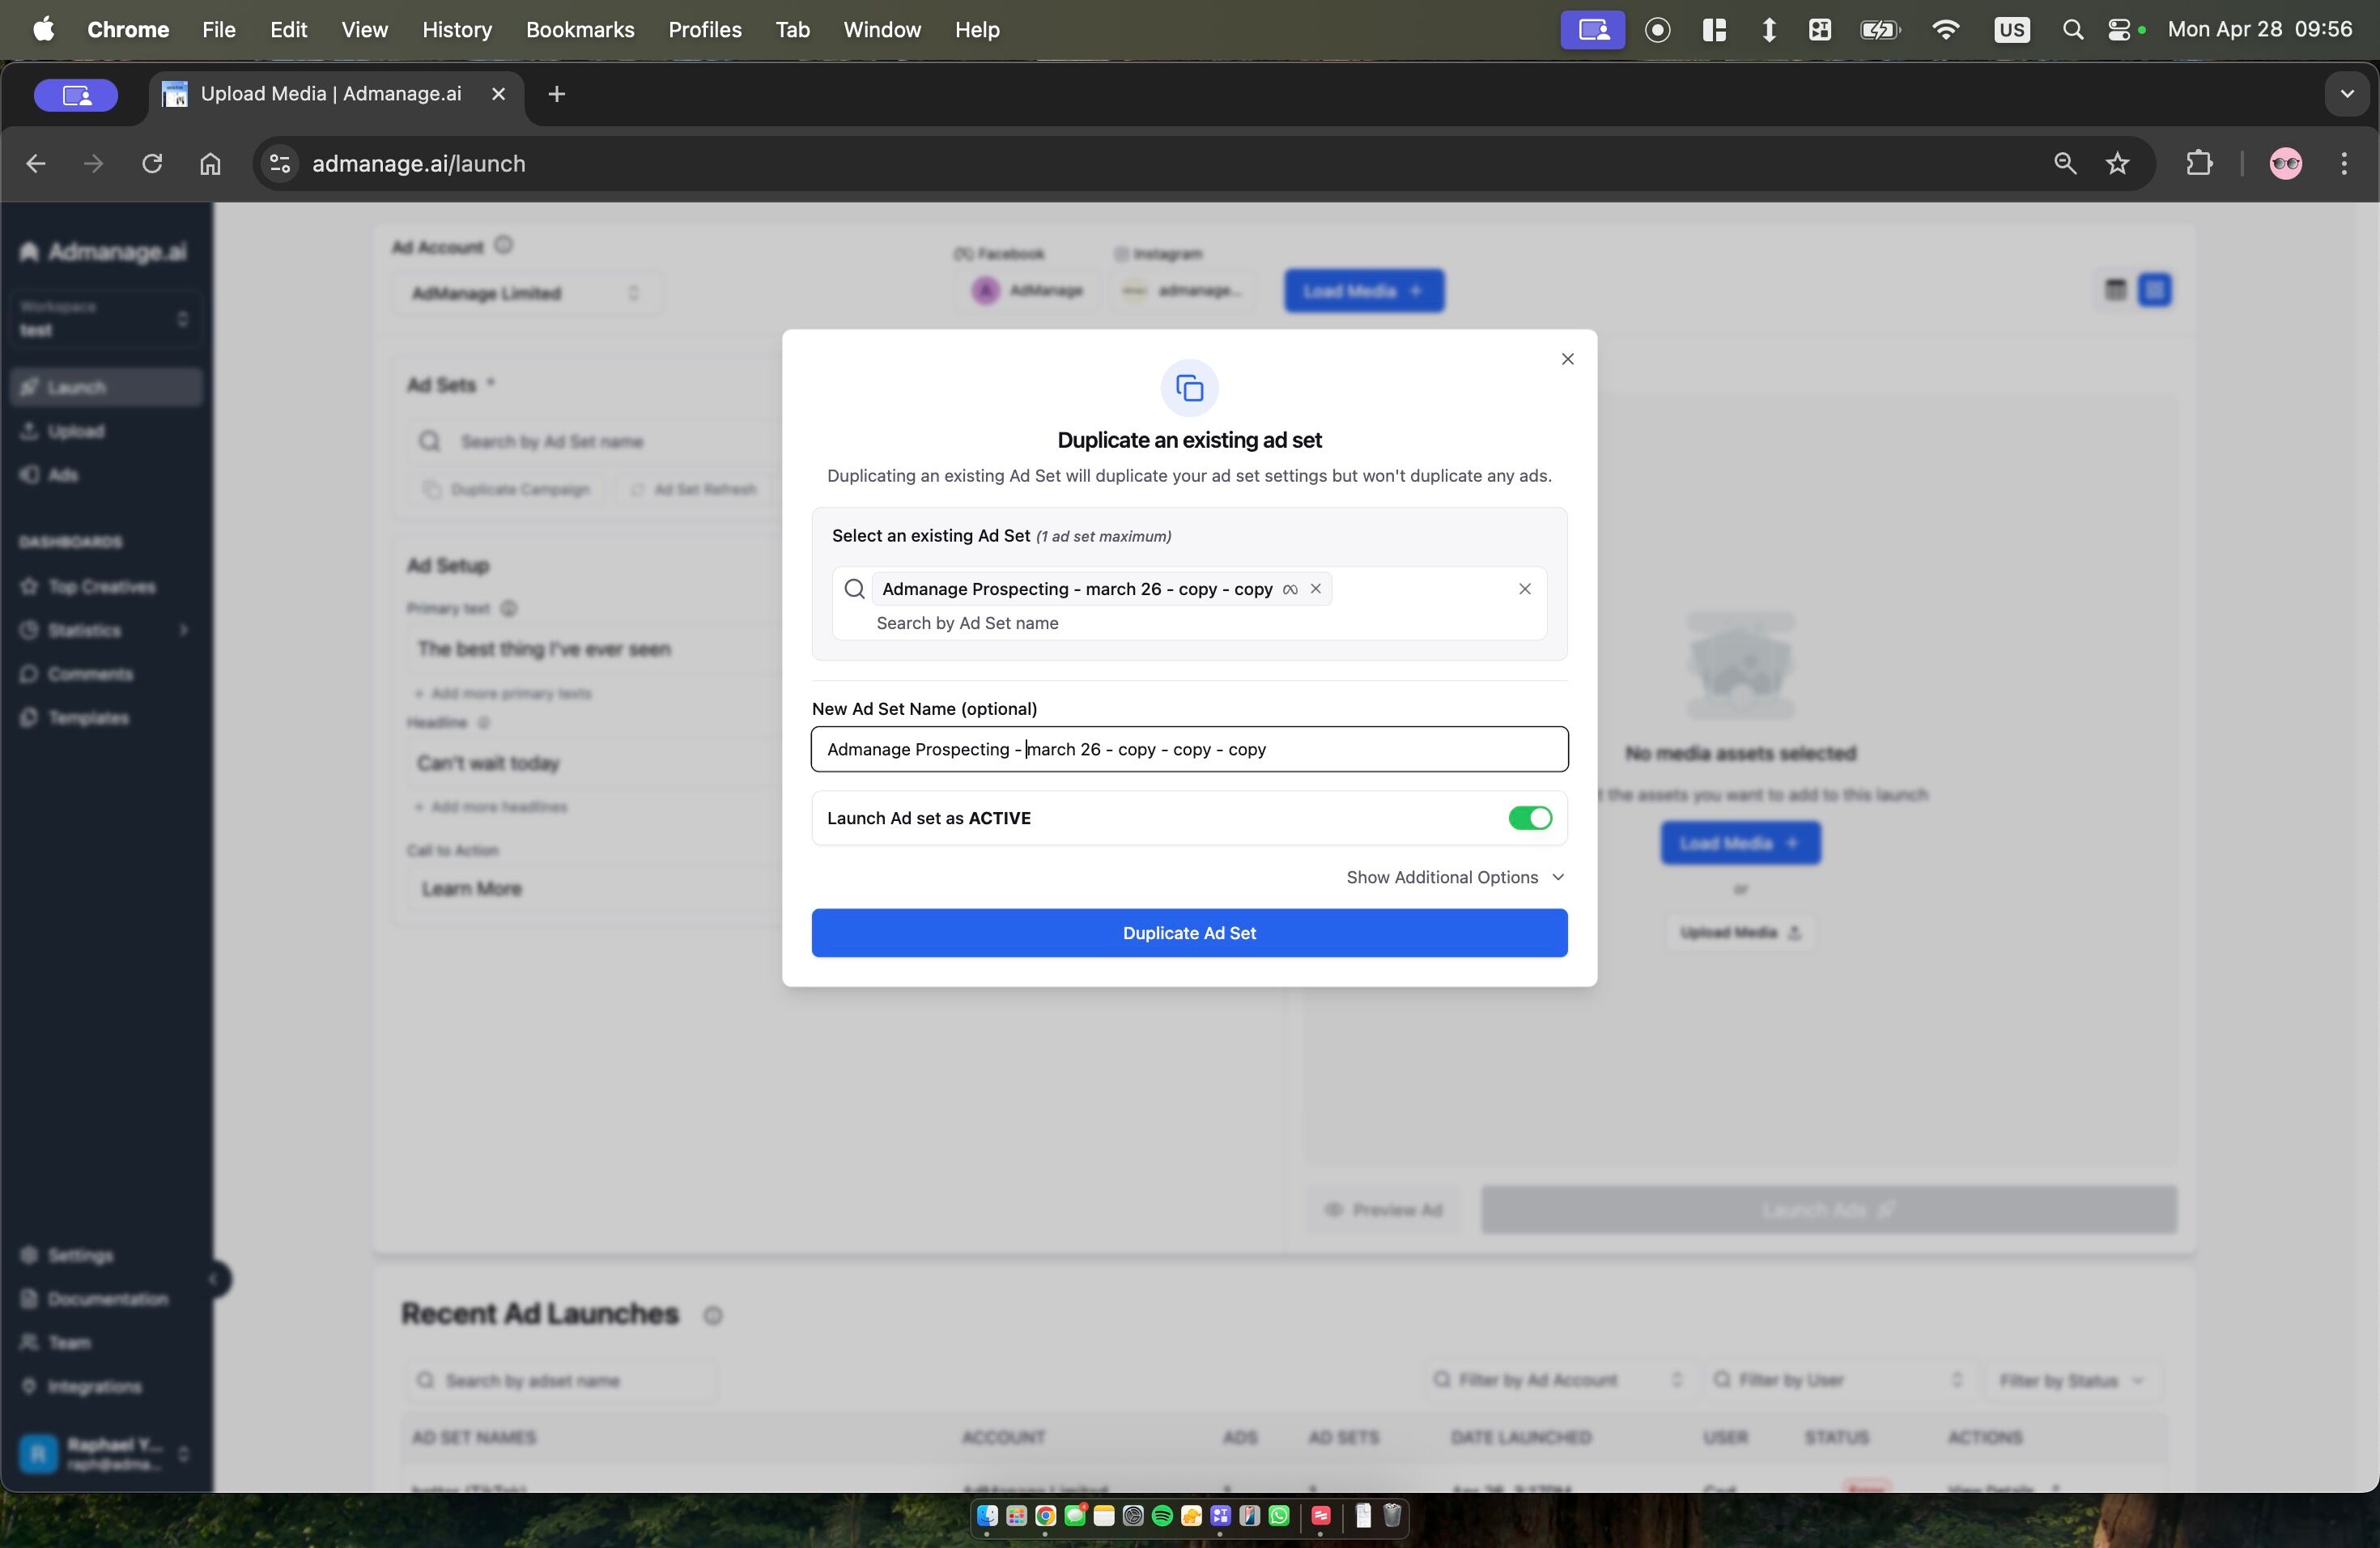
Task: Open the Bookmarks menu
Action: (x=580, y=30)
